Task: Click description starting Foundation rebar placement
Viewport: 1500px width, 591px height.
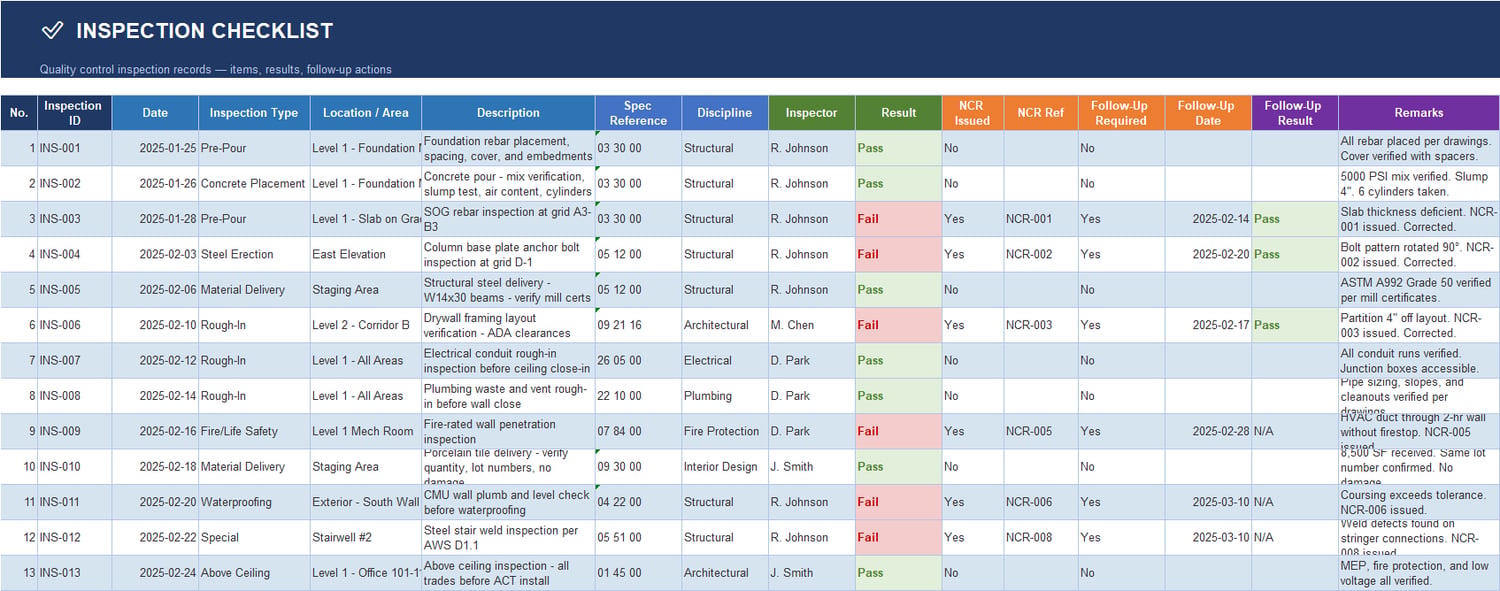Action: pyautogui.click(x=508, y=148)
